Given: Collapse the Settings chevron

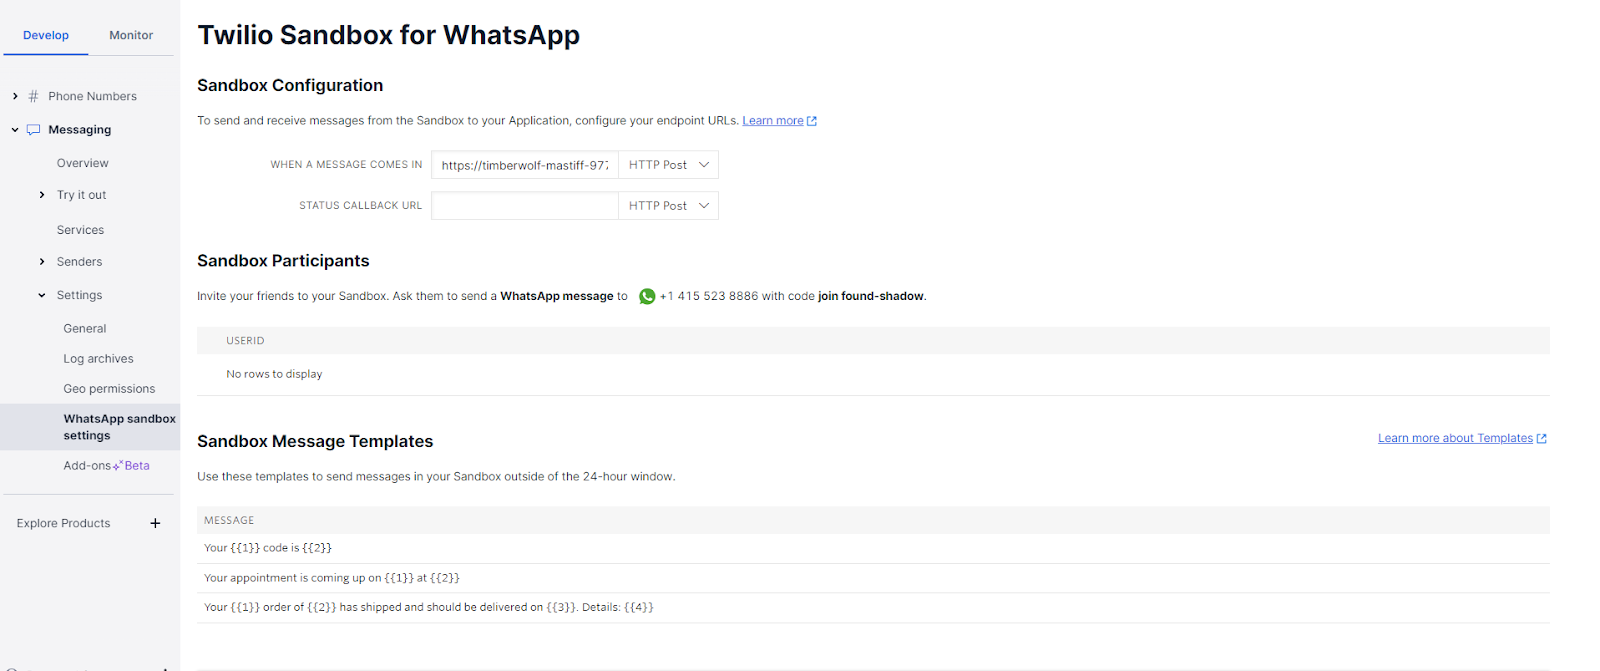Looking at the screenshot, I should click(x=42, y=295).
